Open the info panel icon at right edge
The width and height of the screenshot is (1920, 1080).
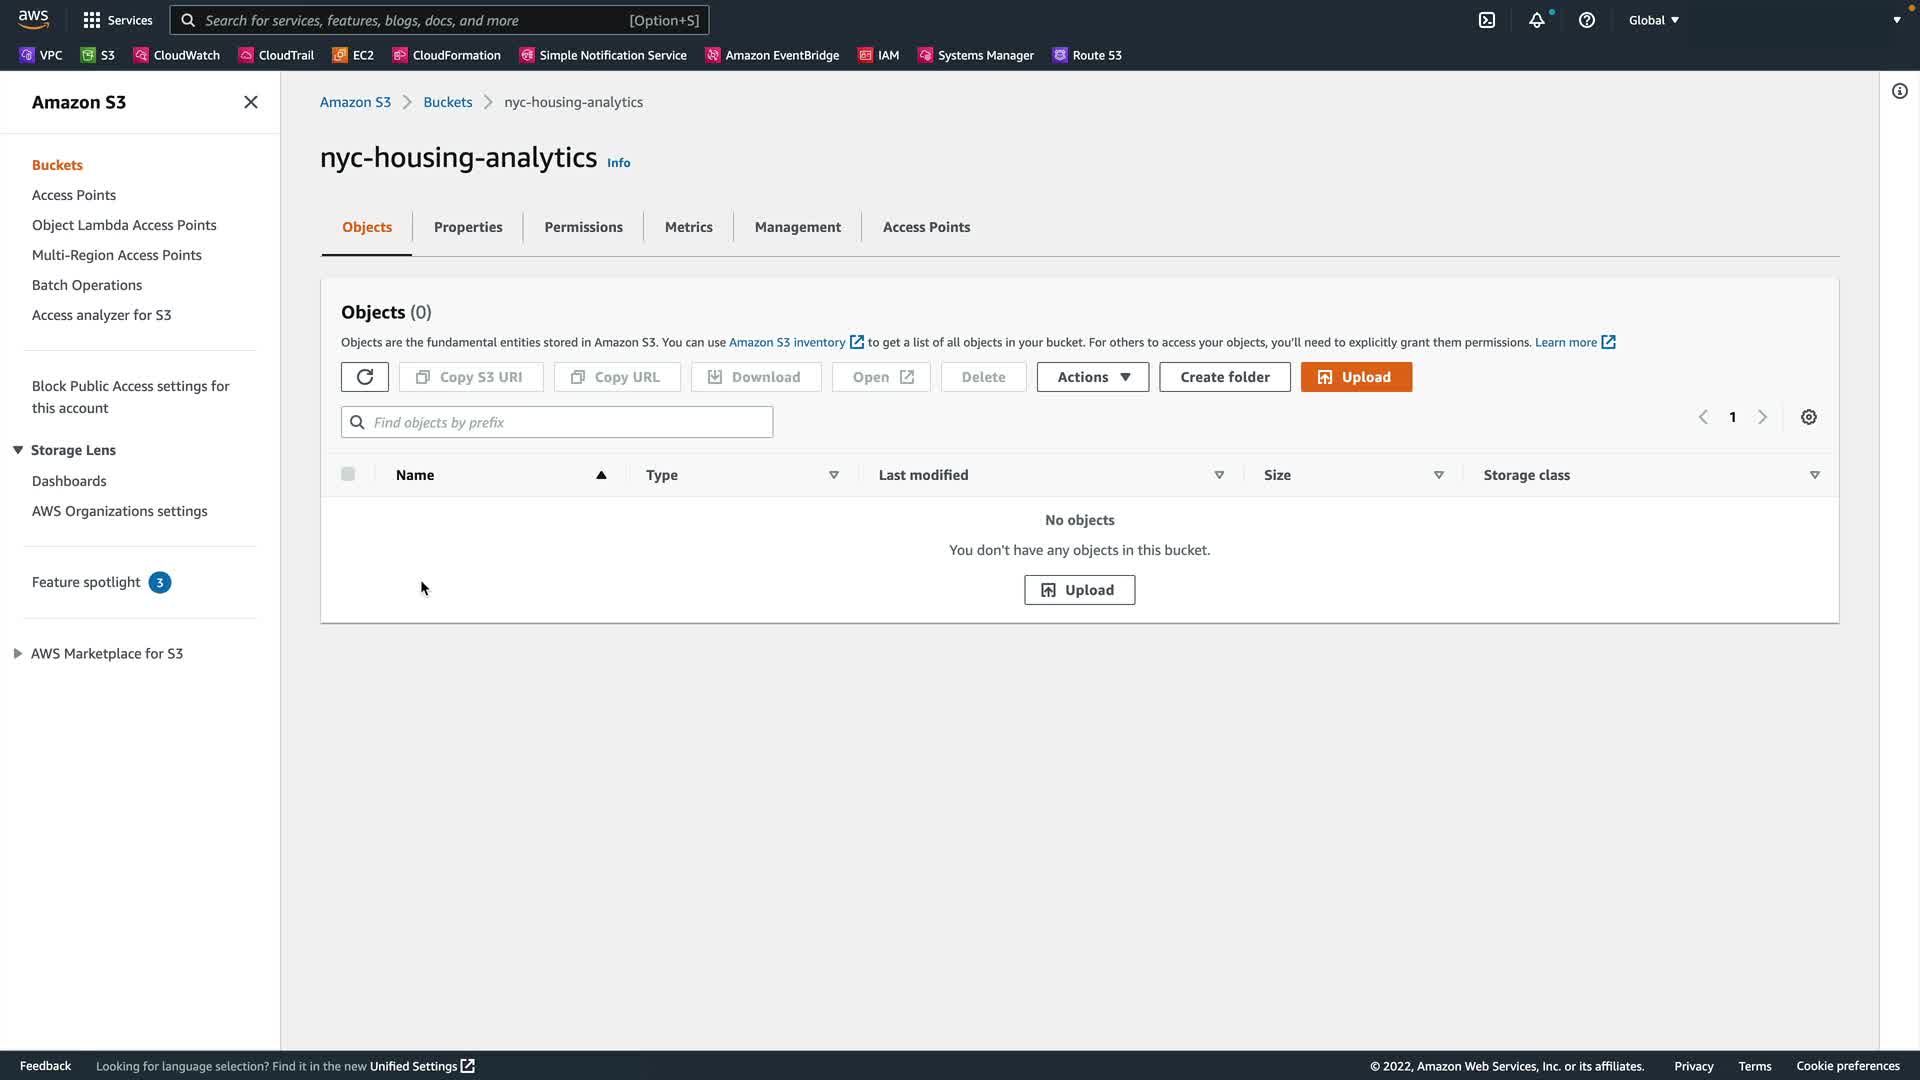pos(1900,91)
